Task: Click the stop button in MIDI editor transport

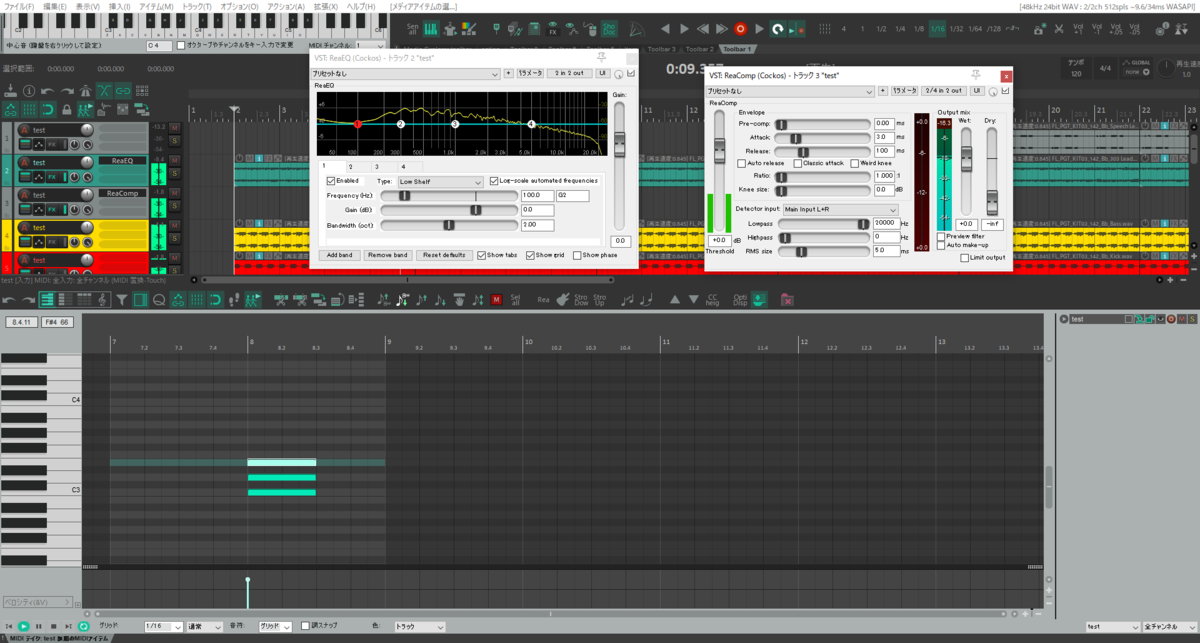Action: (x=53, y=626)
